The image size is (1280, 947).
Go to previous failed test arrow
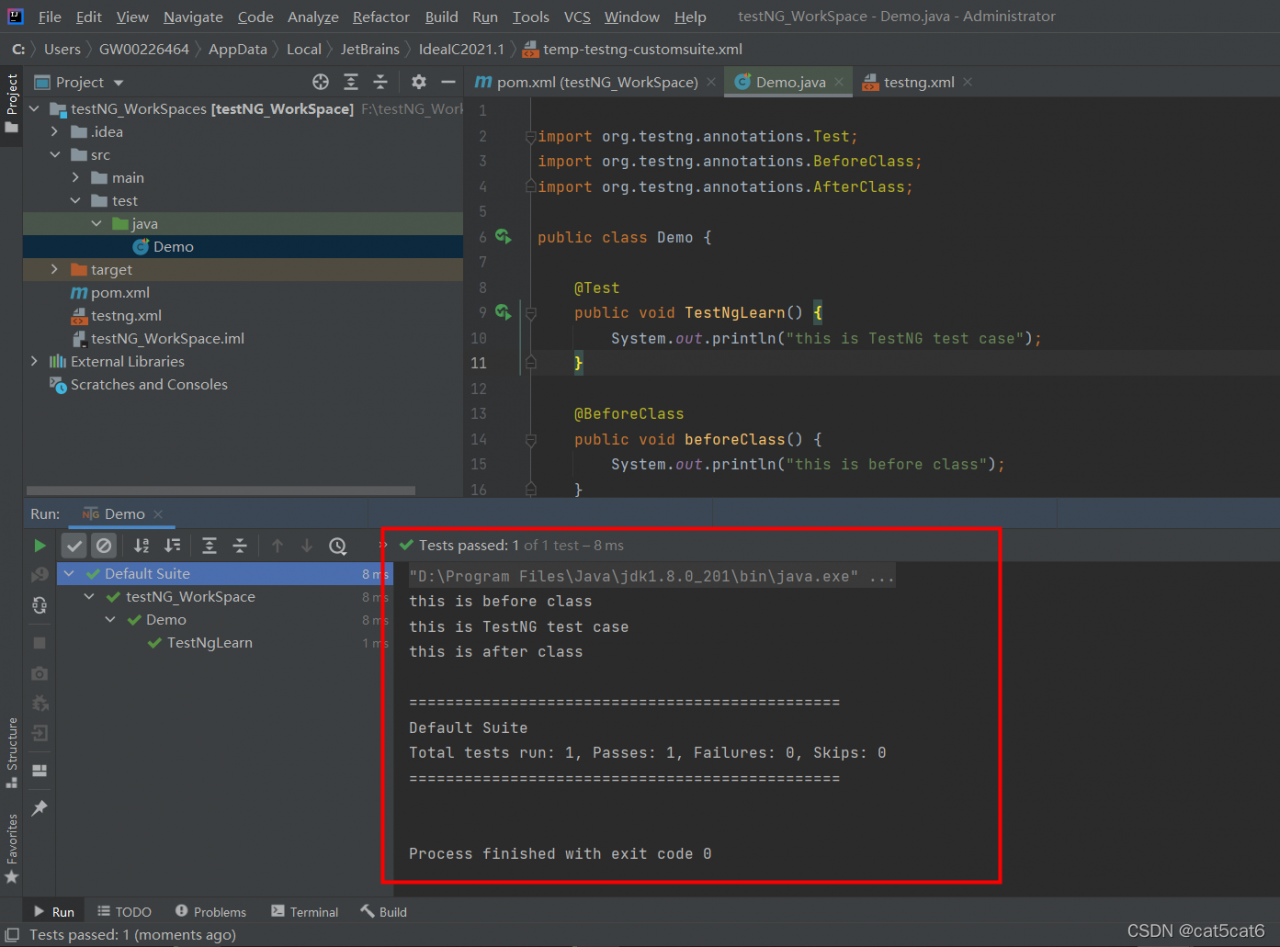tap(278, 545)
